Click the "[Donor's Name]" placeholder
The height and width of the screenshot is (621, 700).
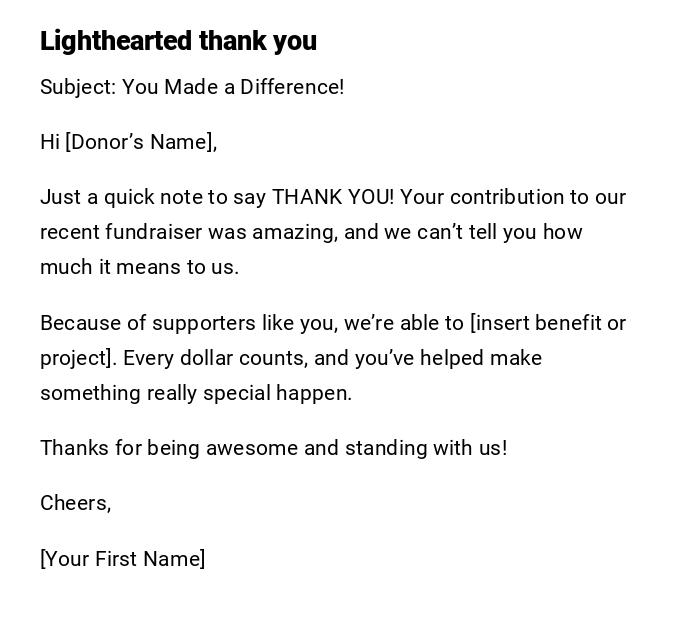141,142
